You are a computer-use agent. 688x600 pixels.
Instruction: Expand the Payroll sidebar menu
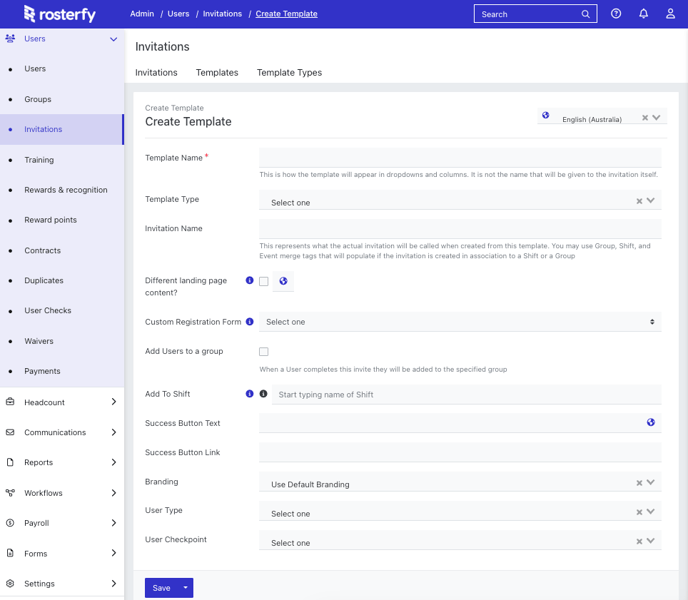(114, 523)
